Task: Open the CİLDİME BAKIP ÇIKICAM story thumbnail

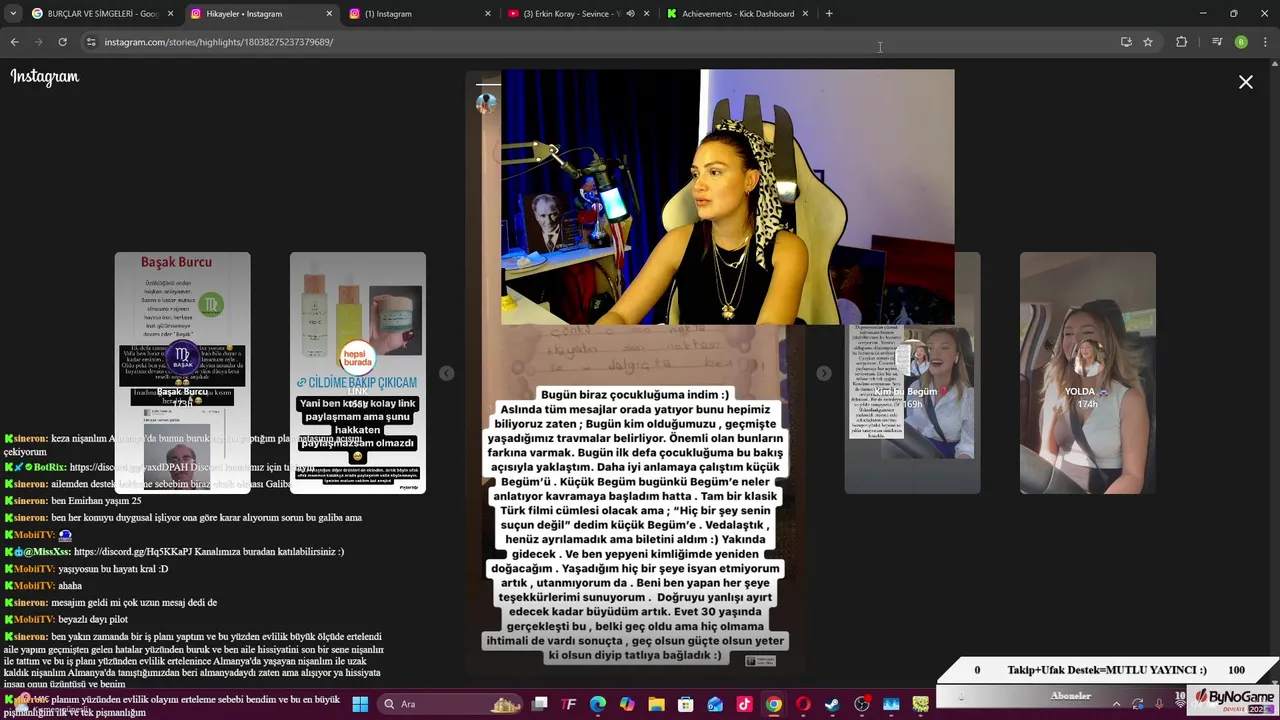Action: pyautogui.click(x=357, y=372)
